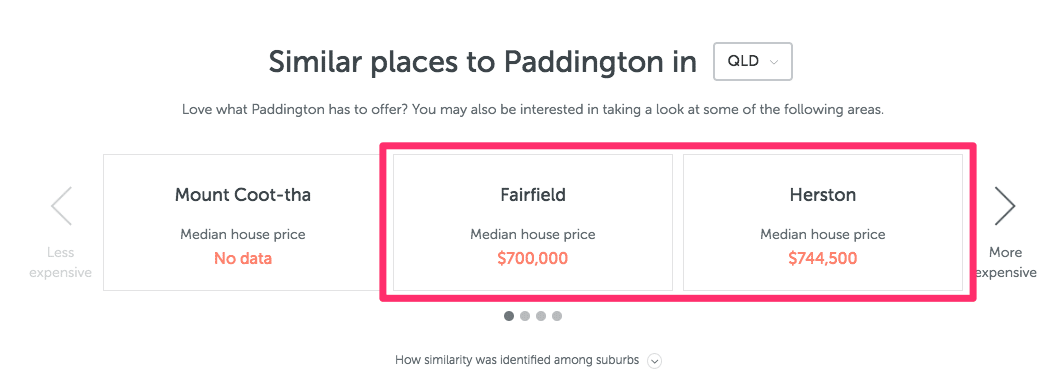Click the right arrow for more expensive suburbs
1061x390 pixels.
(x=1005, y=206)
